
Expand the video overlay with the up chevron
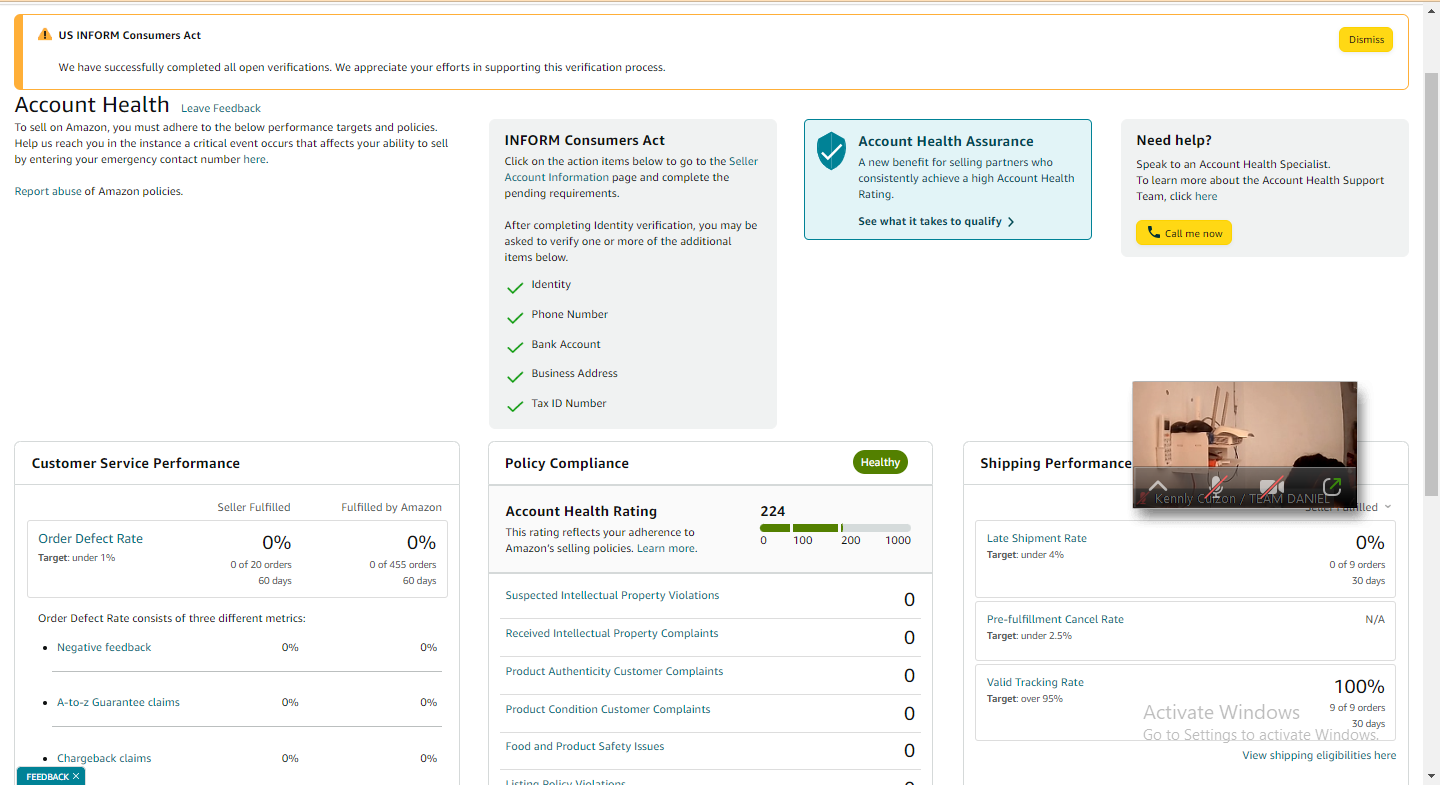pyautogui.click(x=1158, y=487)
